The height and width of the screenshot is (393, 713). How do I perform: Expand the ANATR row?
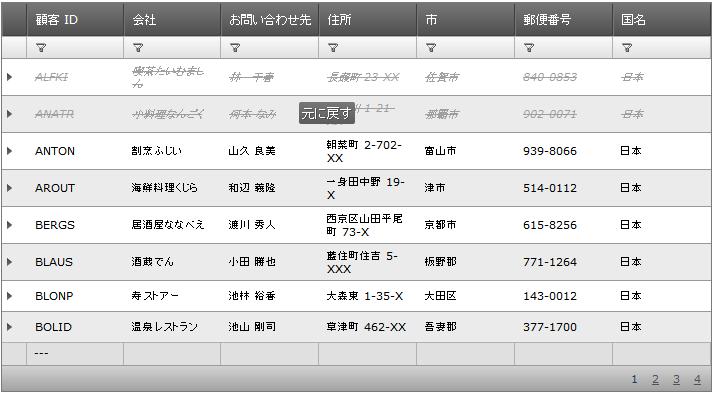pyautogui.click(x=10, y=114)
